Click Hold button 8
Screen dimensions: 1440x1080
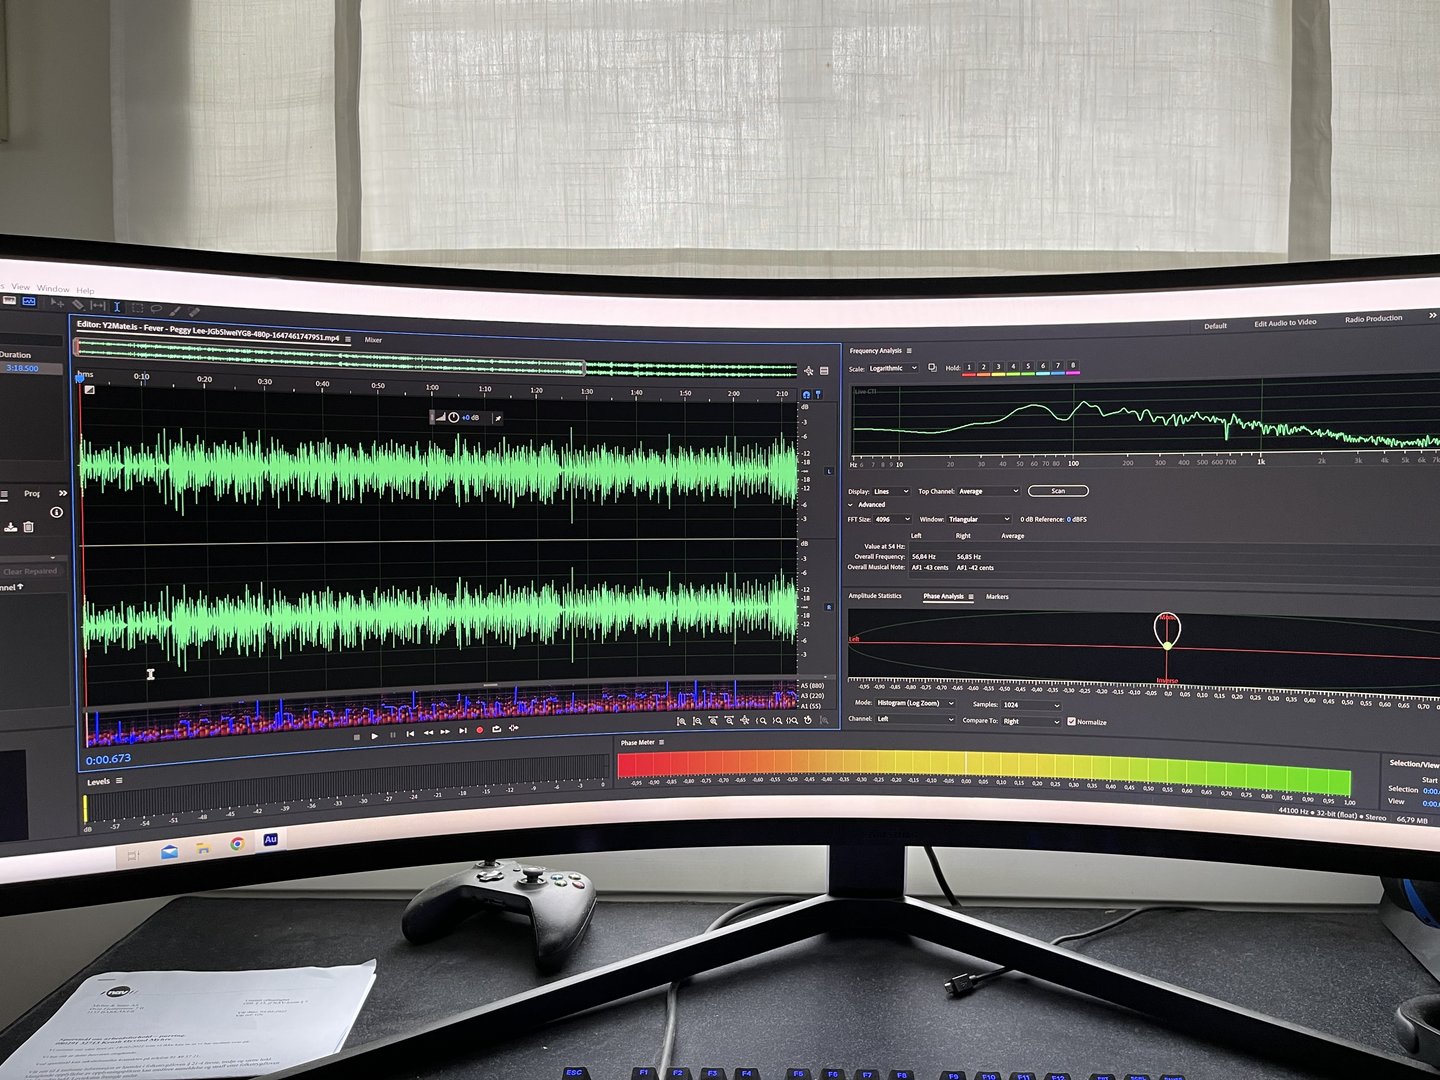[x=1073, y=366]
